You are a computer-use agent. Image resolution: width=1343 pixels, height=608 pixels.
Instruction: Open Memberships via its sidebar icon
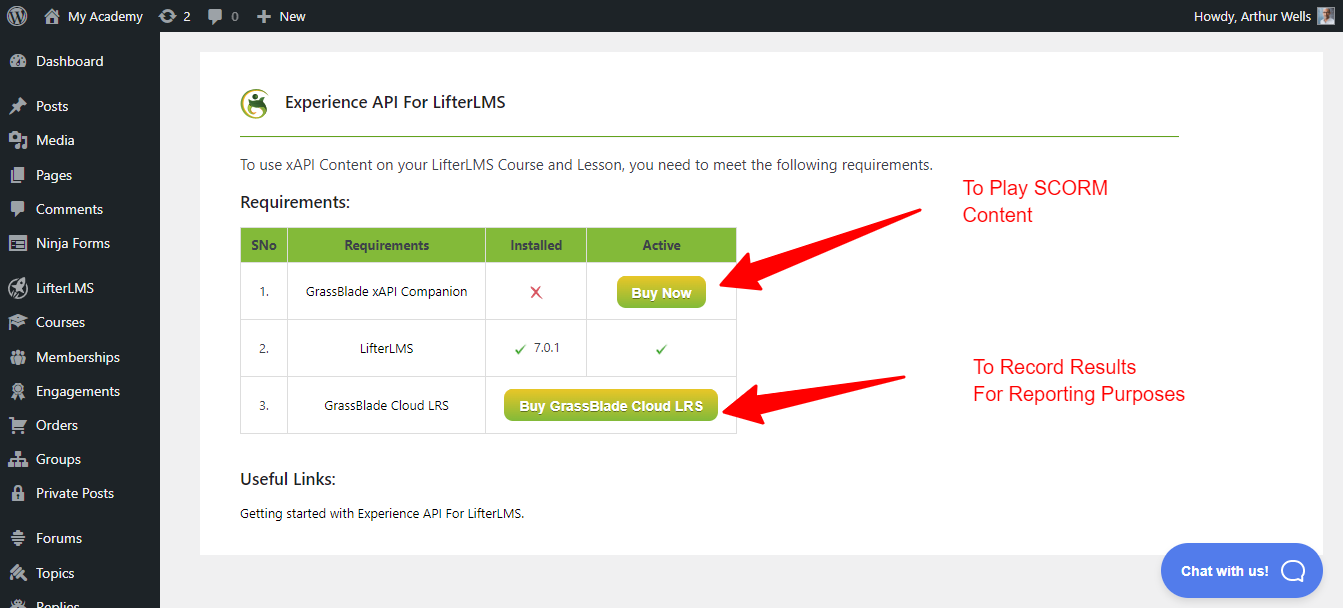pos(21,357)
